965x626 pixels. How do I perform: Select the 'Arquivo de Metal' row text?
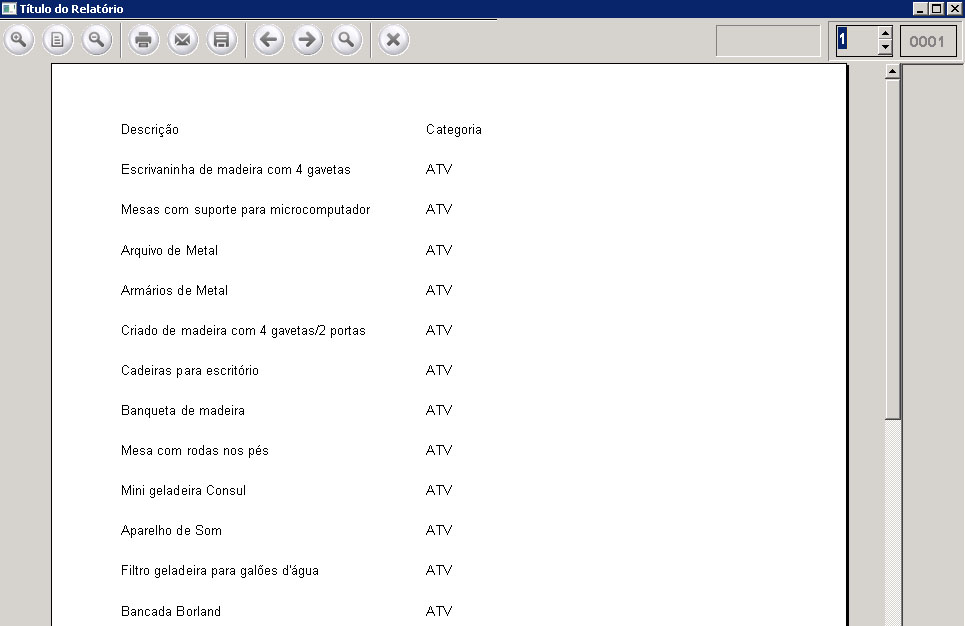(169, 251)
